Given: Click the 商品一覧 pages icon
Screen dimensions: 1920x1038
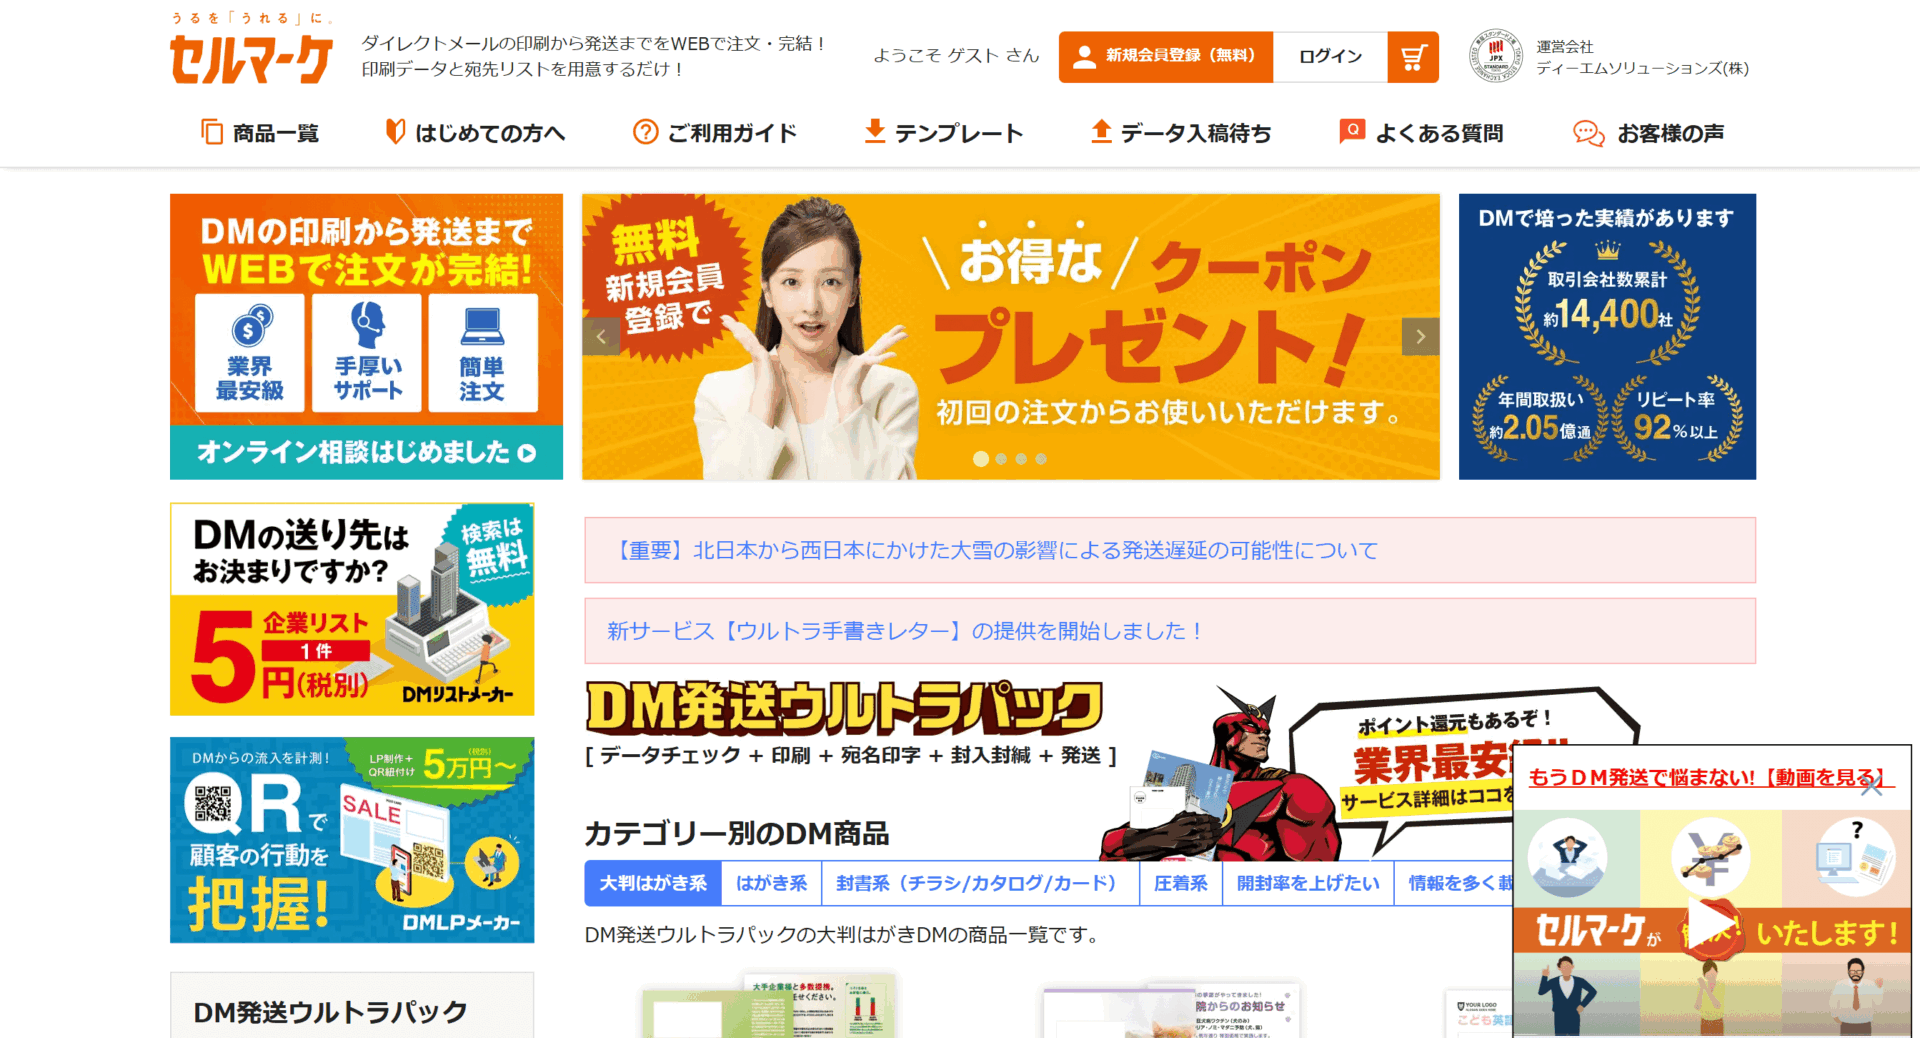Looking at the screenshot, I should (212, 132).
